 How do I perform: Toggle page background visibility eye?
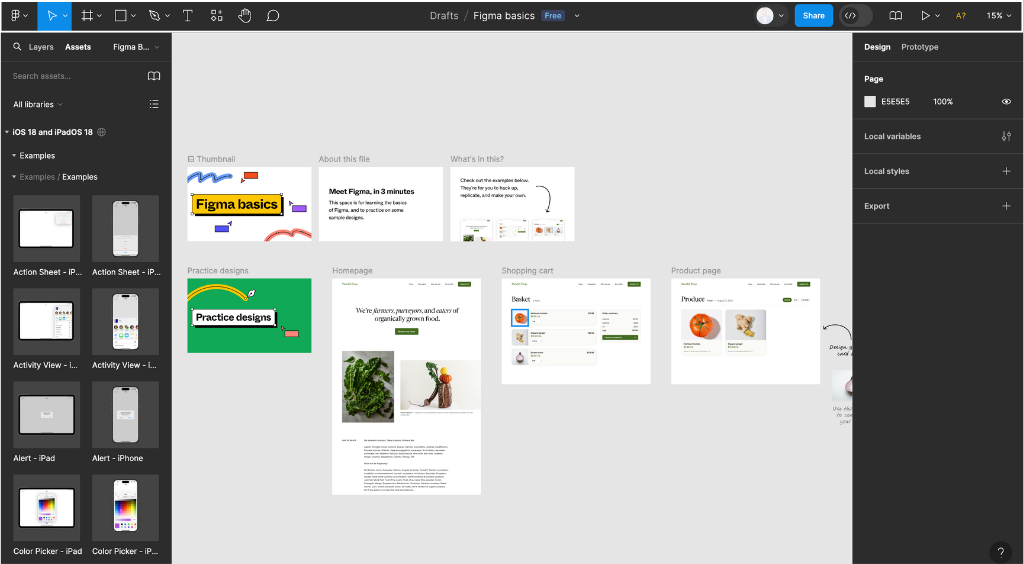point(1006,102)
